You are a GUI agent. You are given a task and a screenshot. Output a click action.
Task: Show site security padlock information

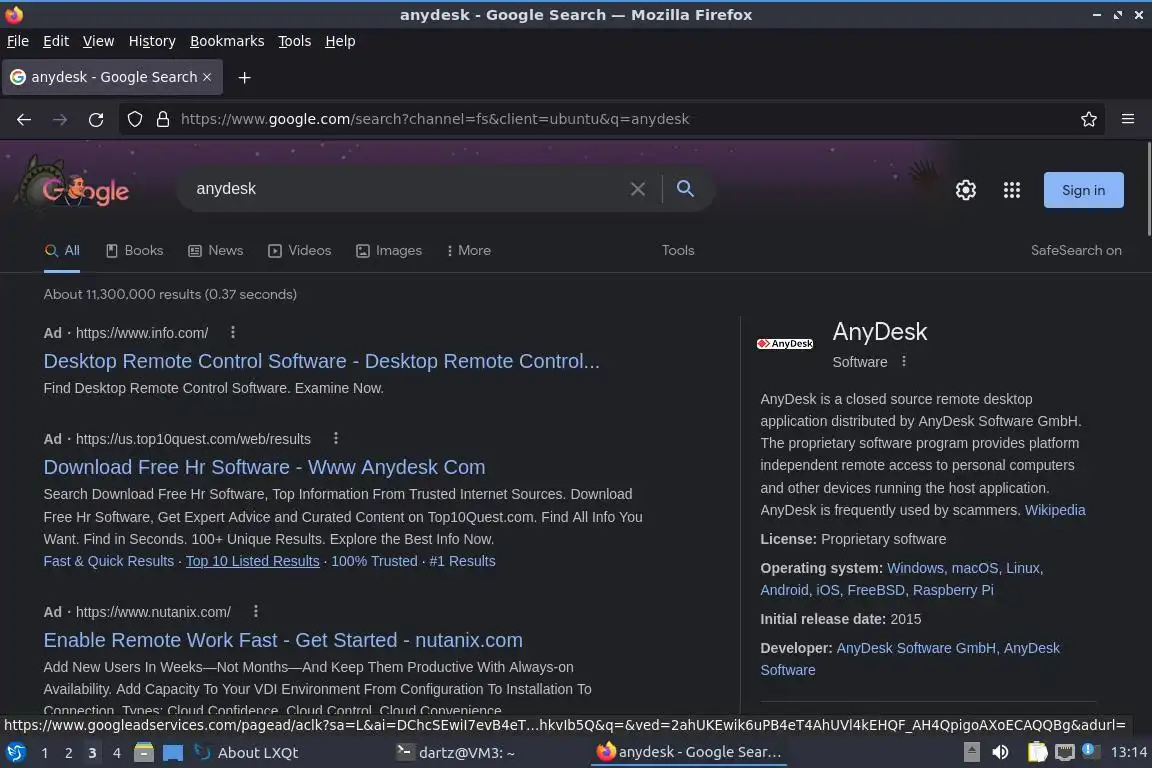[162, 119]
